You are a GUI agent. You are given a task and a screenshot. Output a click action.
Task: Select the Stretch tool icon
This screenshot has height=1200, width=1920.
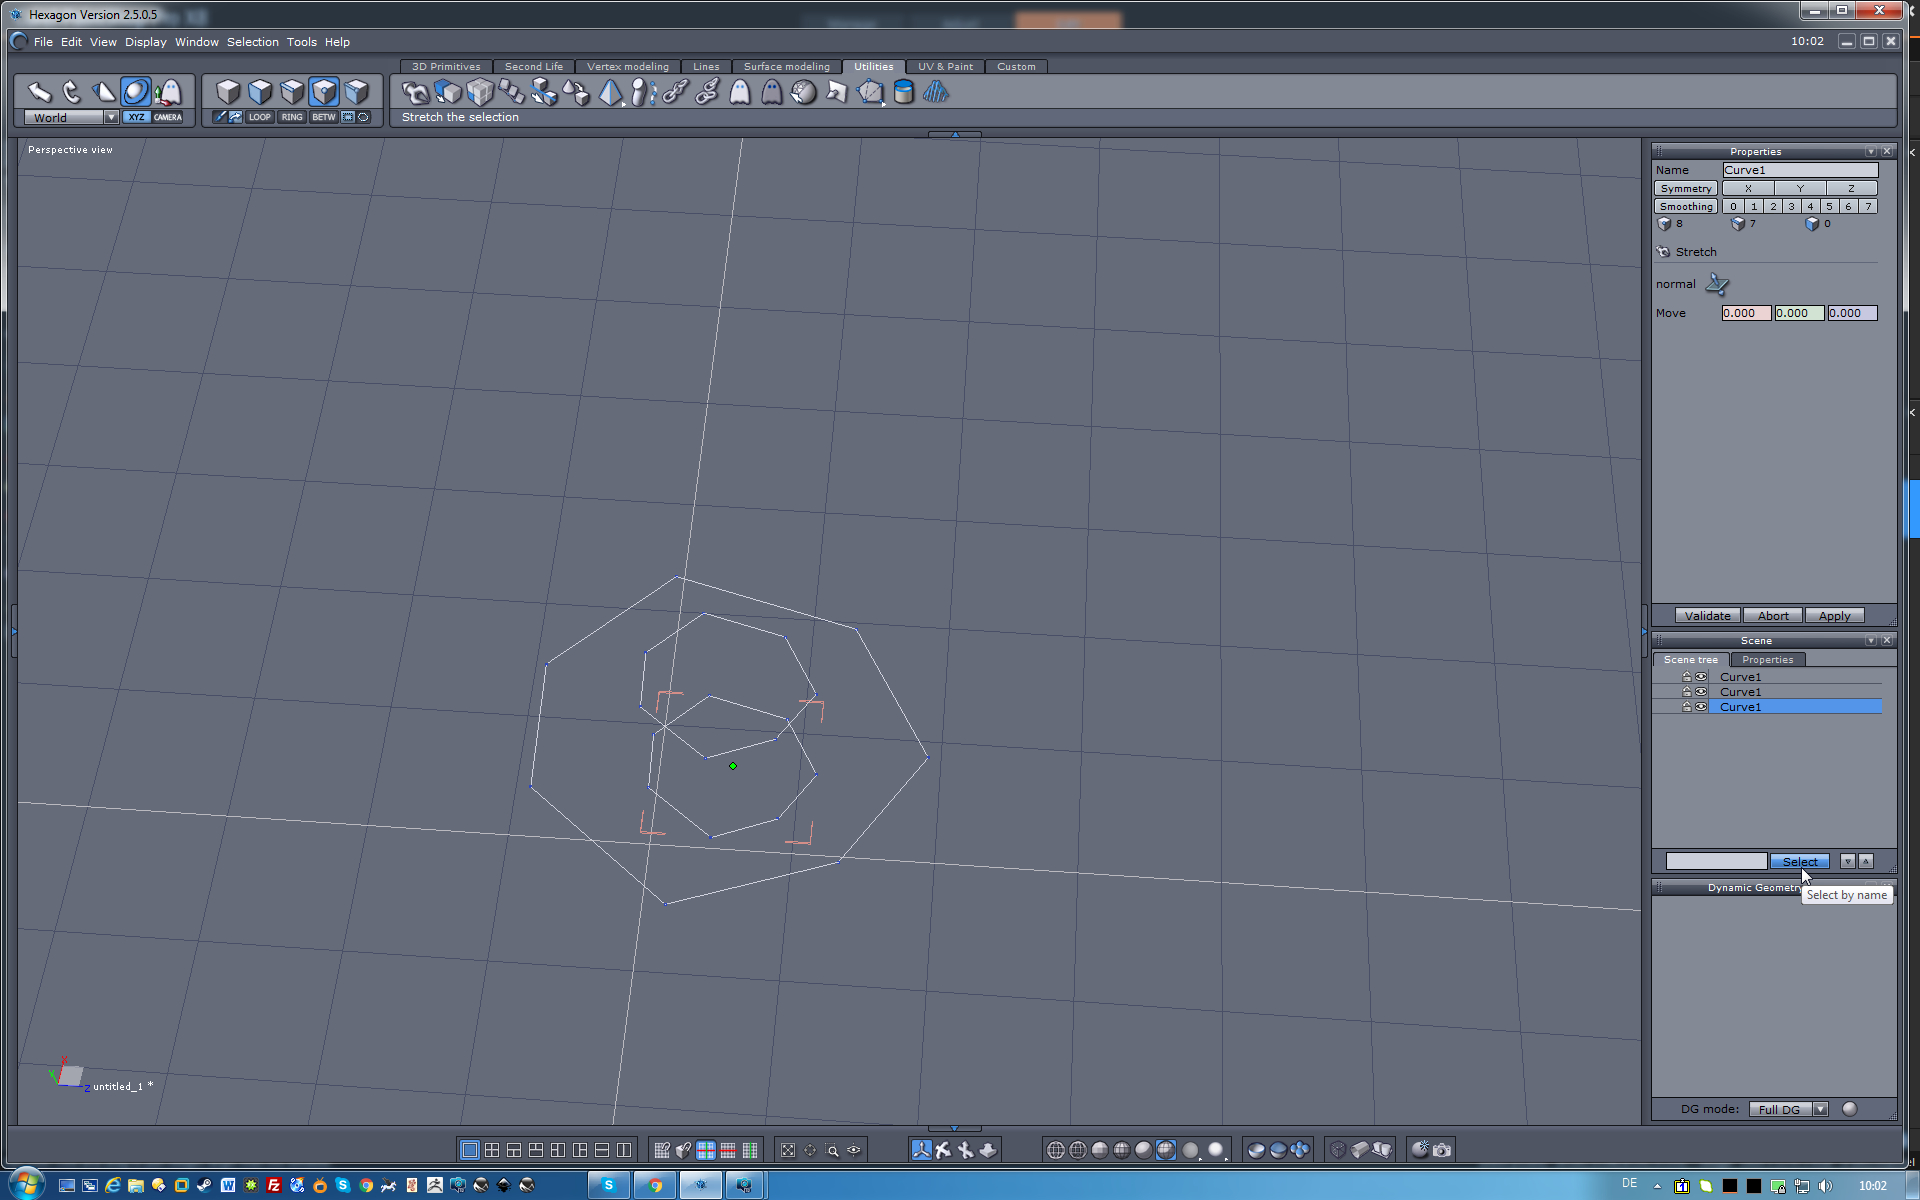click(x=415, y=93)
